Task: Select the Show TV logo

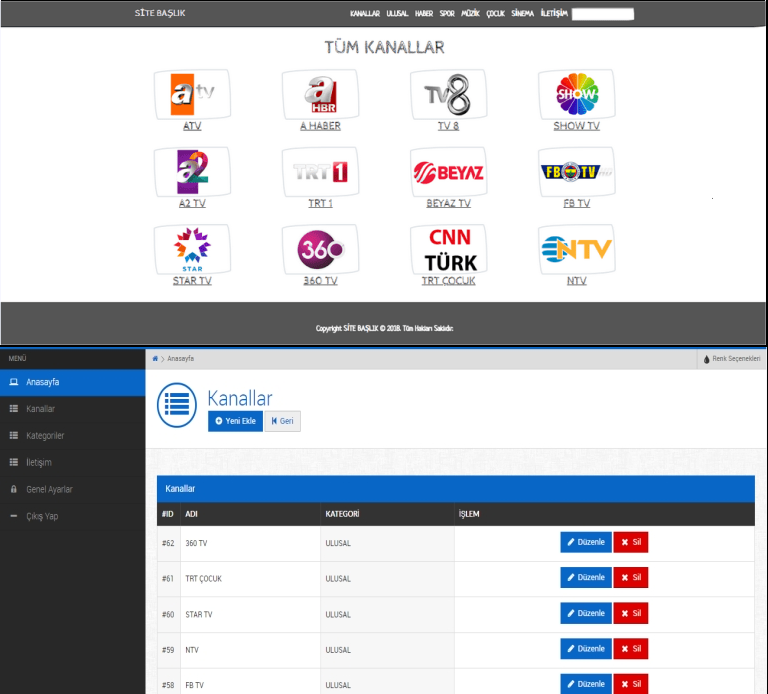Action: click(x=576, y=94)
